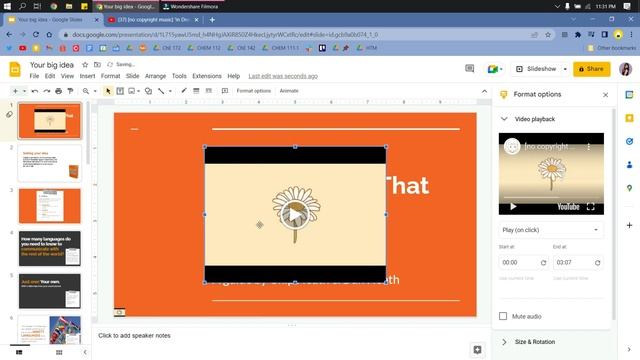Open Google Maps side panel icon
Image resolution: width=640 pixels, height=360 pixels.
click(x=629, y=188)
